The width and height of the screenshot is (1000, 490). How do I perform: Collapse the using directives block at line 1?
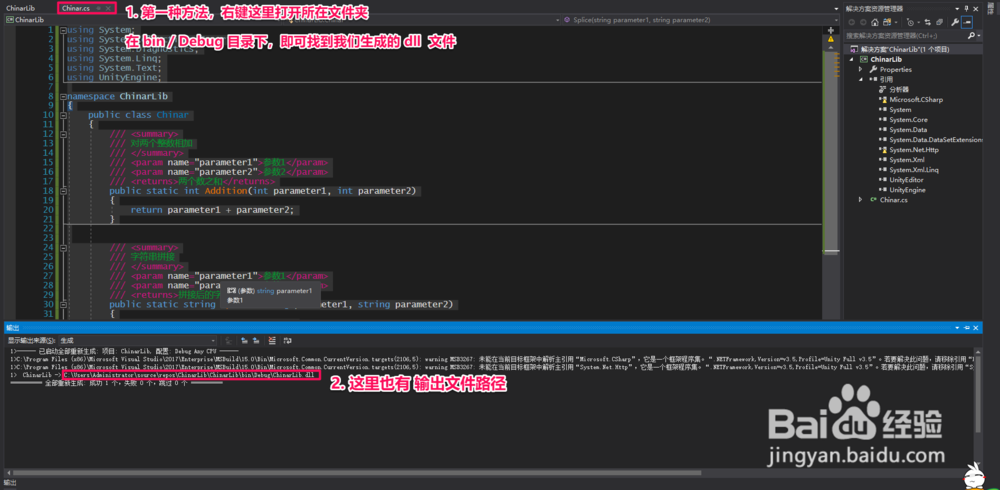(62, 31)
